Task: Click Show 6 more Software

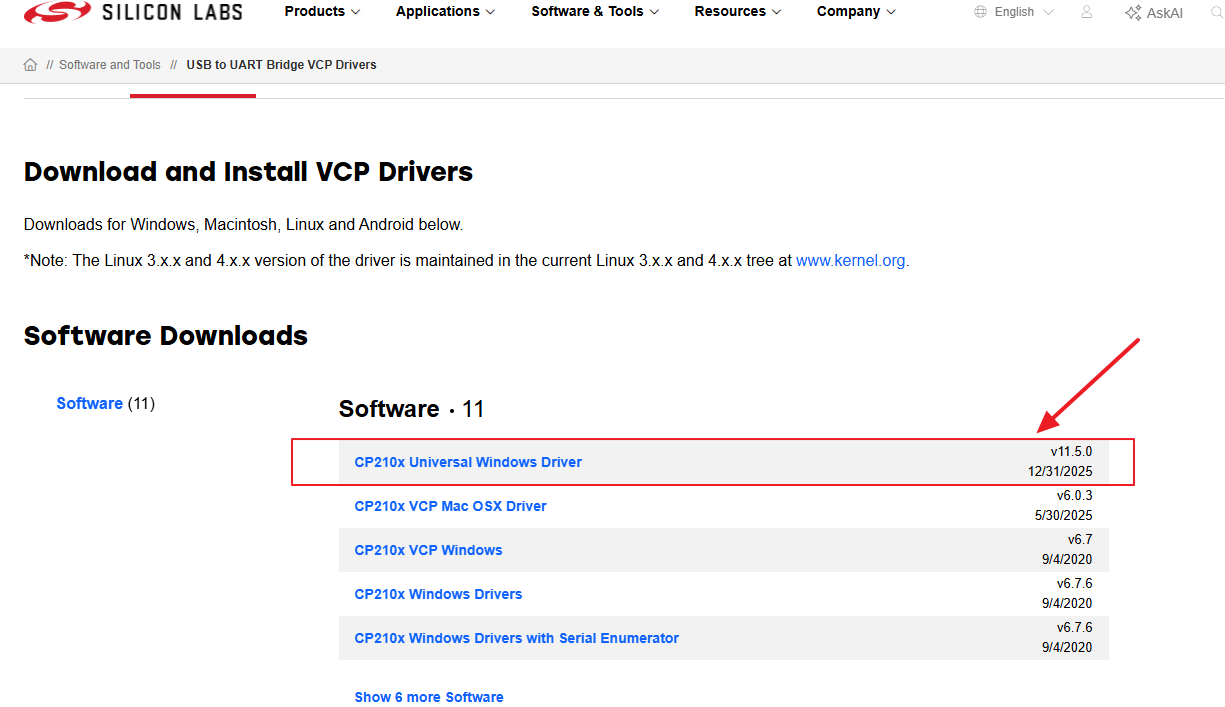Action: [x=429, y=697]
